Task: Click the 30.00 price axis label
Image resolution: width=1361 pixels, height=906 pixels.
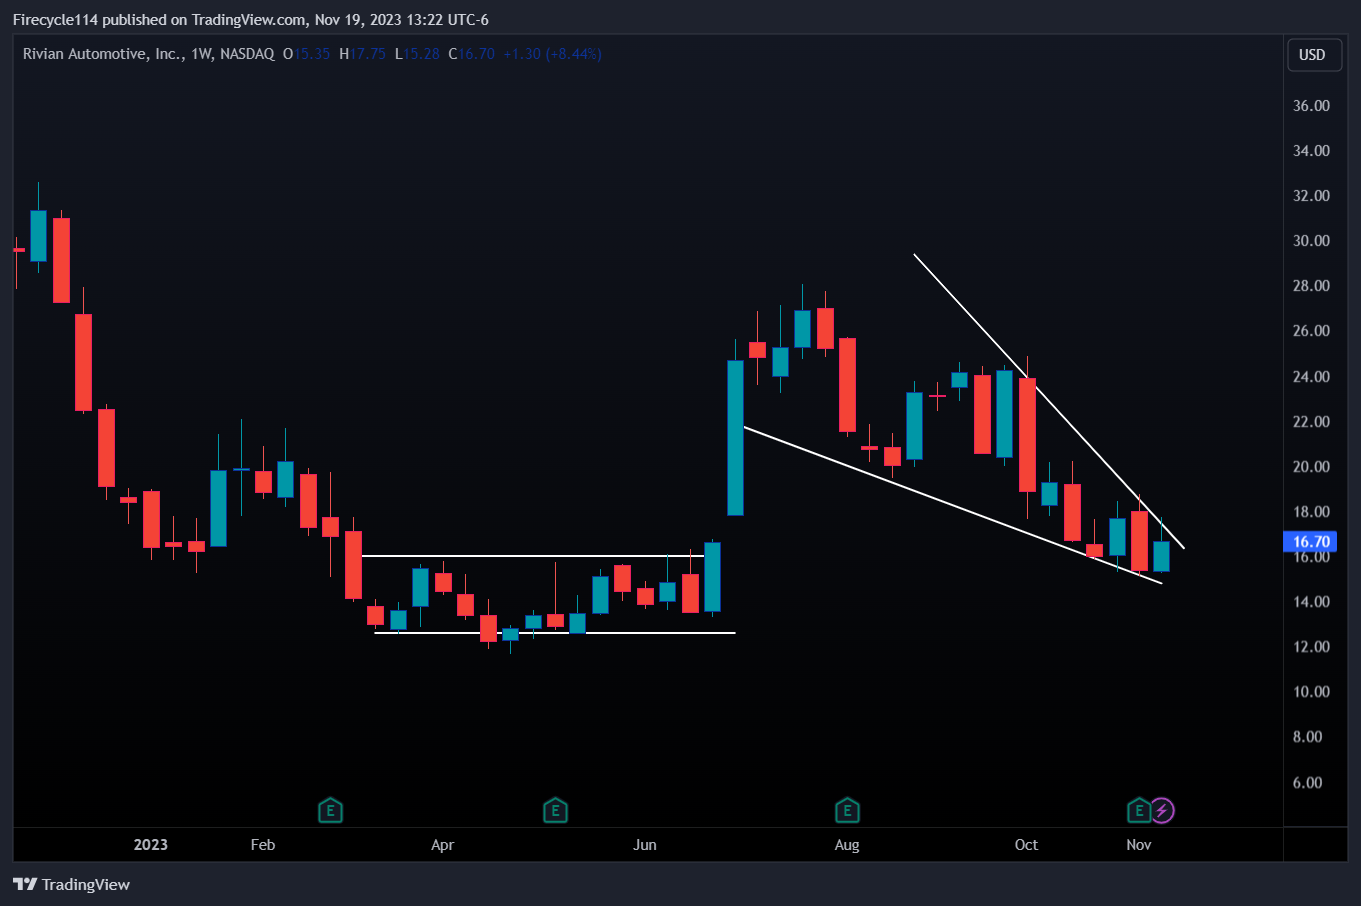Action: 1311,241
